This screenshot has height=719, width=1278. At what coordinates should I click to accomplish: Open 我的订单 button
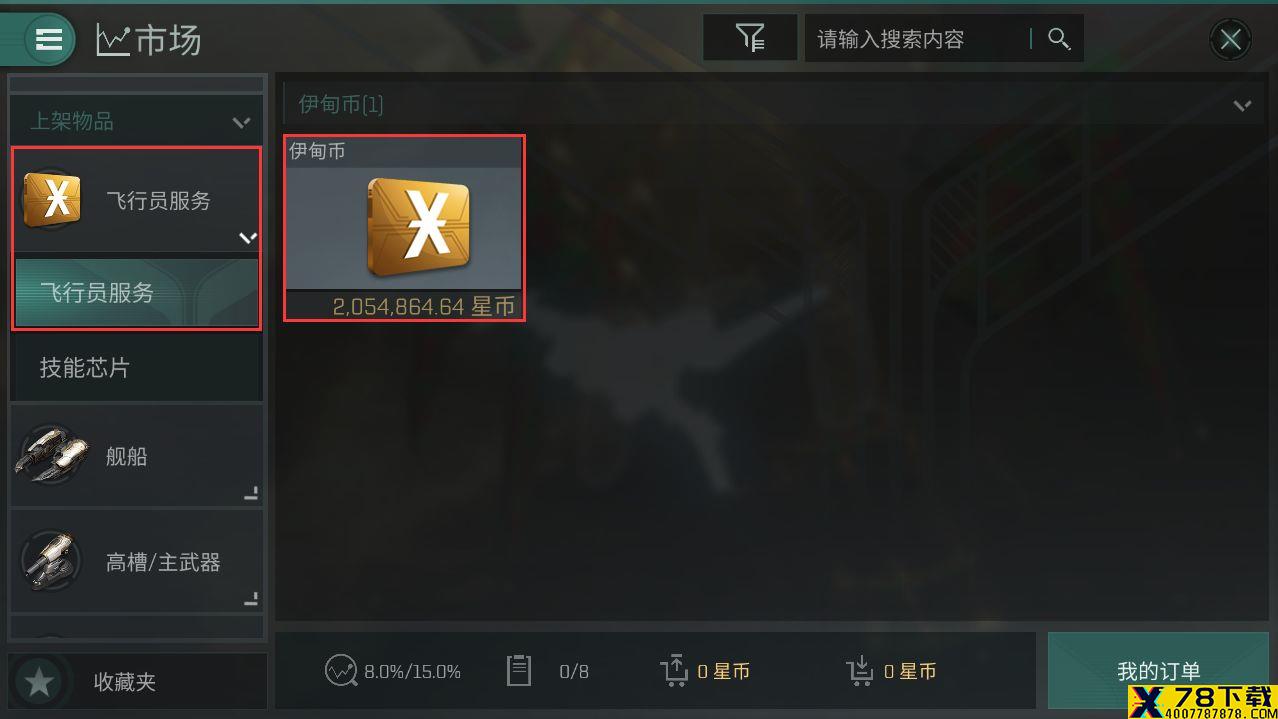1158,670
